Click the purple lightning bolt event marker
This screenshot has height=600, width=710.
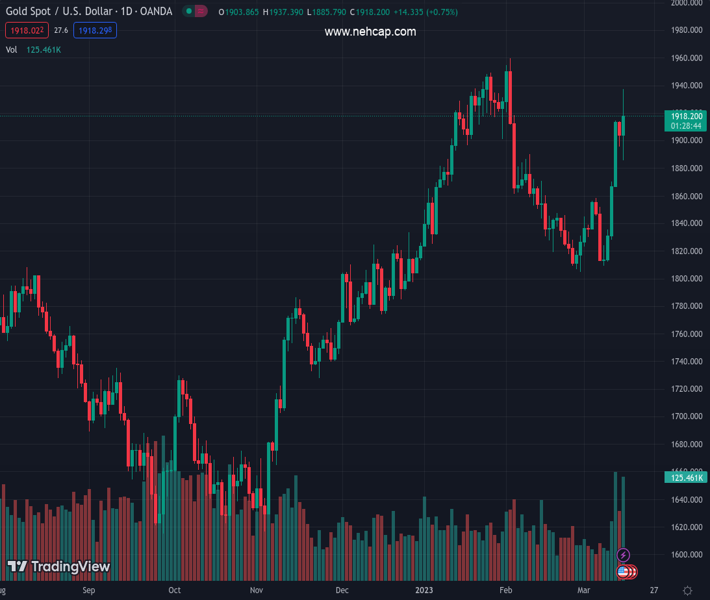pos(624,555)
